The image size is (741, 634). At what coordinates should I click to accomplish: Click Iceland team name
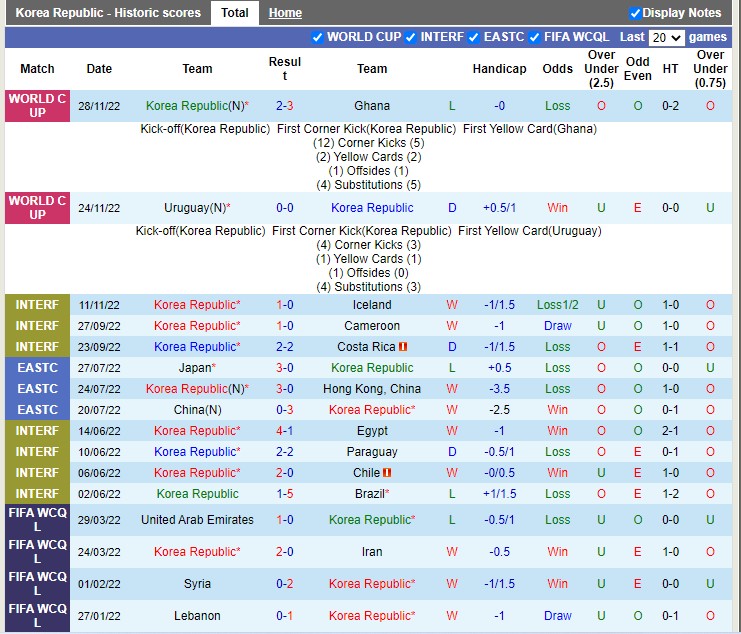(372, 305)
